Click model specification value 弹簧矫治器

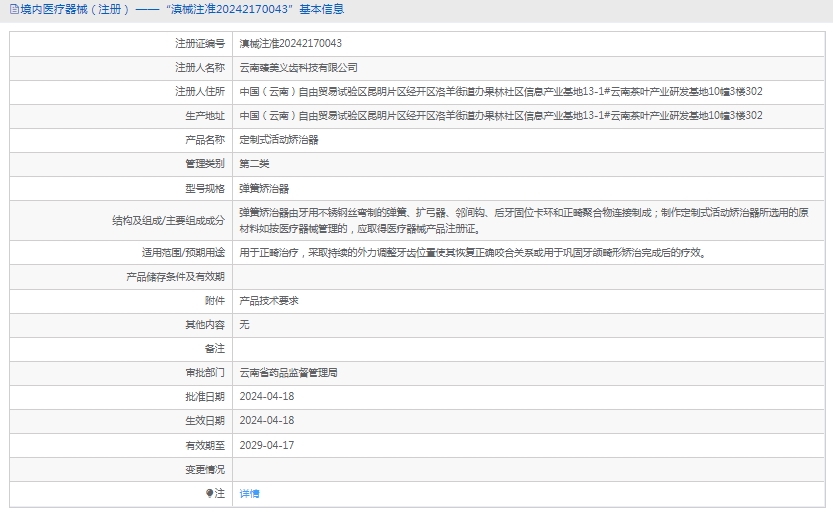pyautogui.click(x=264, y=188)
